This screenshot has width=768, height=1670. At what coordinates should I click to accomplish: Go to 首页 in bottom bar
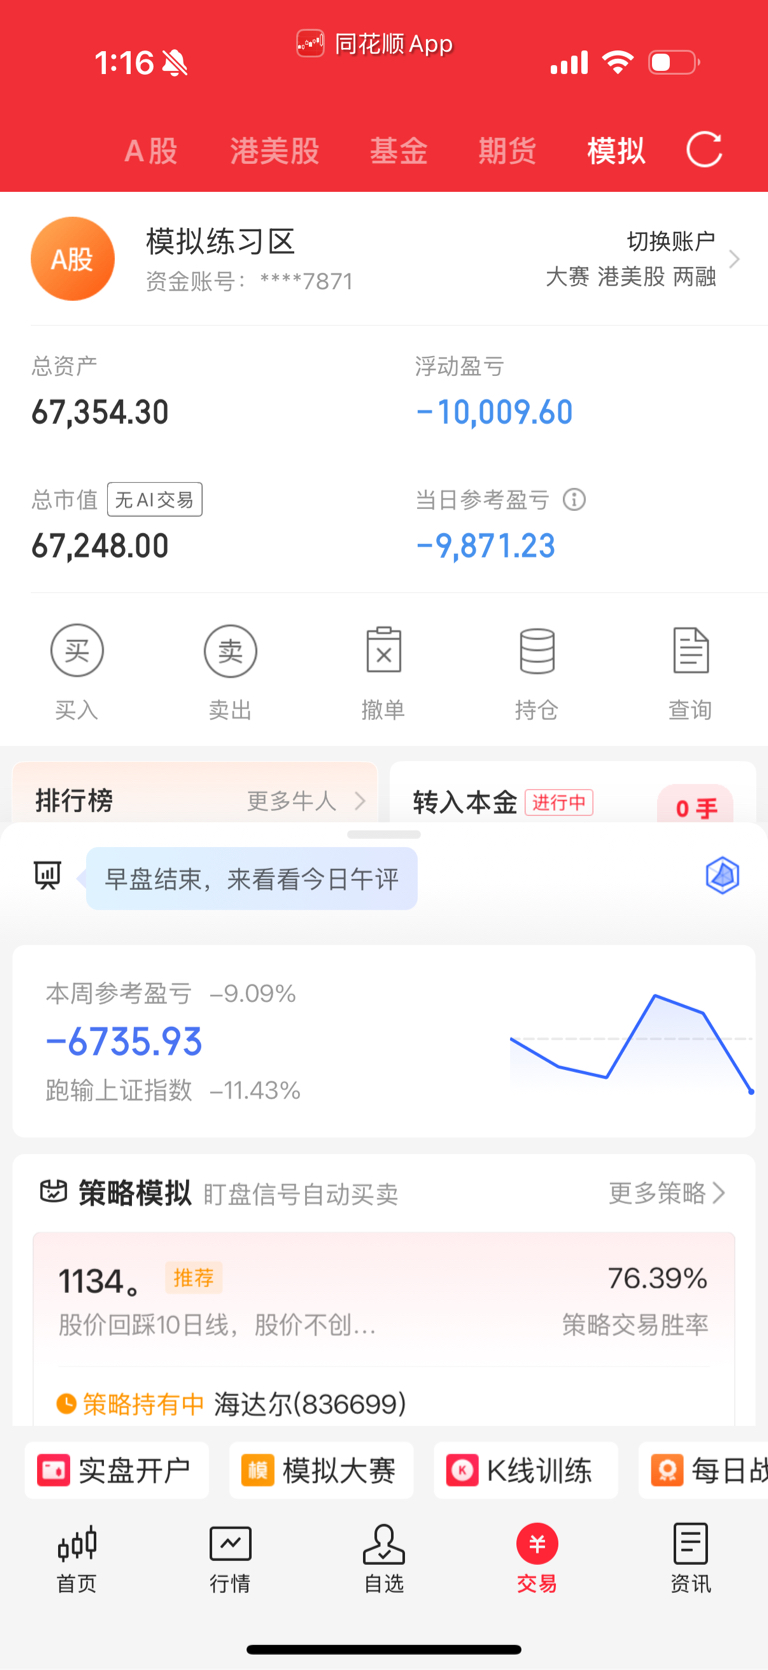[x=77, y=1559]
